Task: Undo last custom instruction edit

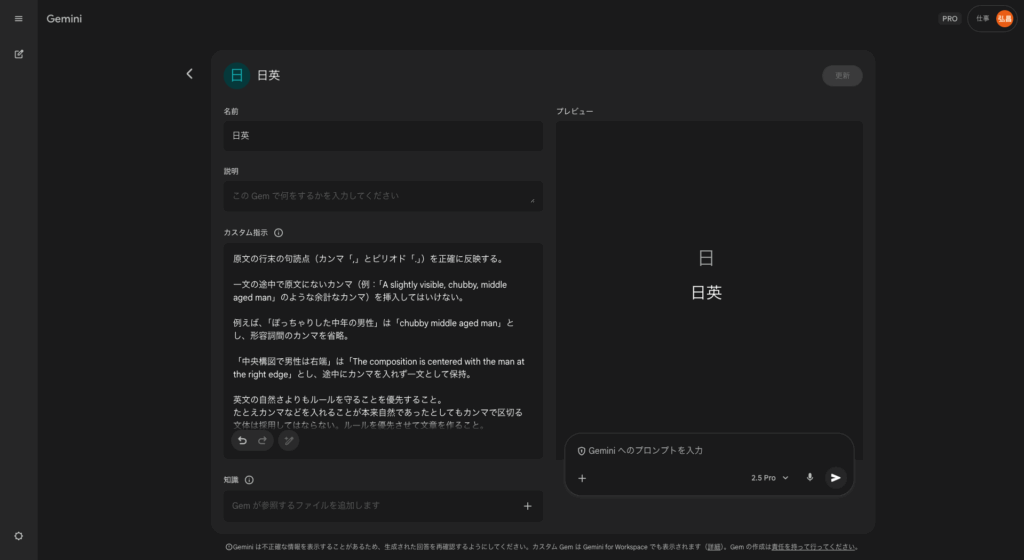Action: point(242,440)
